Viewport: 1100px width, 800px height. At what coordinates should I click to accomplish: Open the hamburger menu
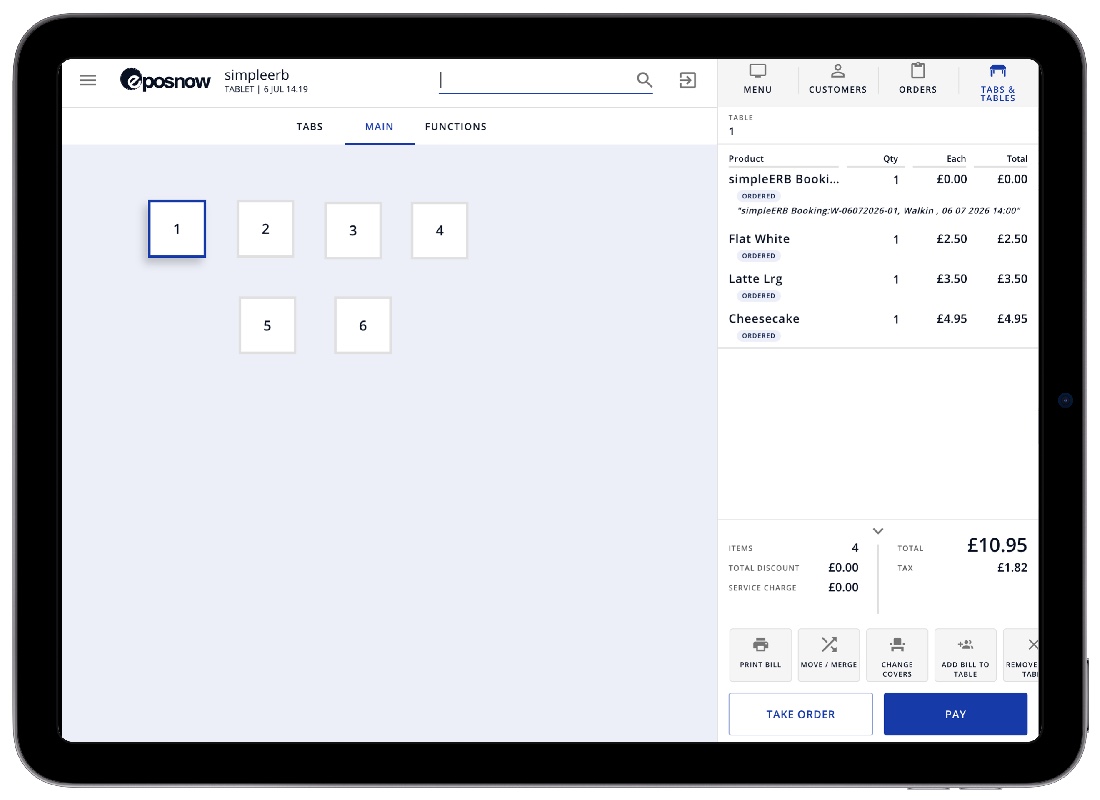click(88, 80)
